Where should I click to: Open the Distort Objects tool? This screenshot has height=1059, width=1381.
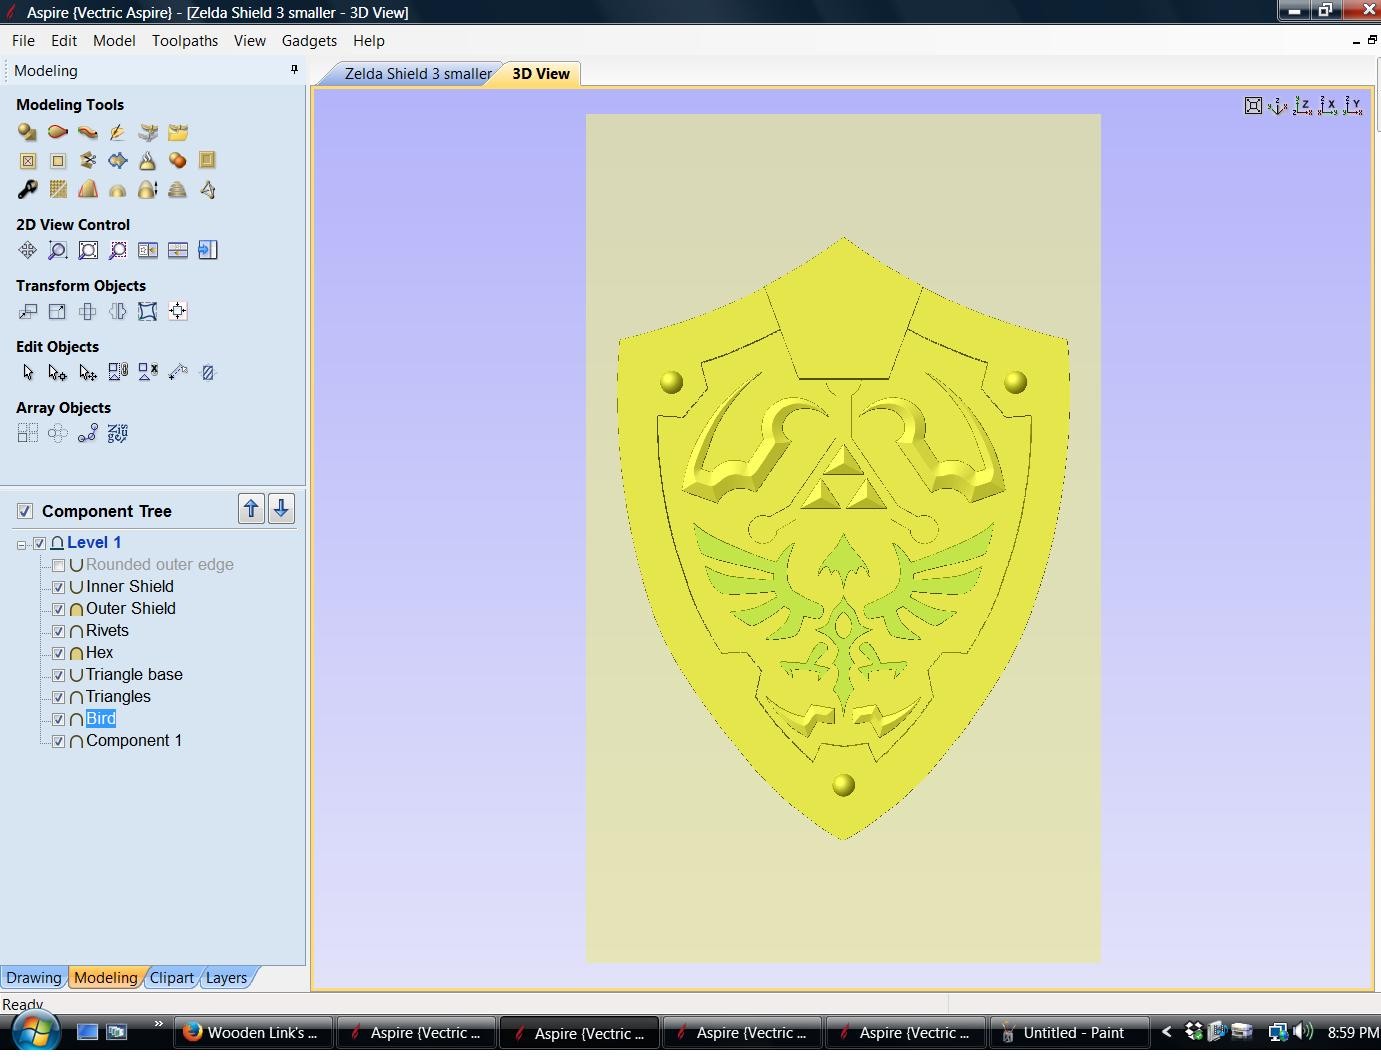click(148, 311)
